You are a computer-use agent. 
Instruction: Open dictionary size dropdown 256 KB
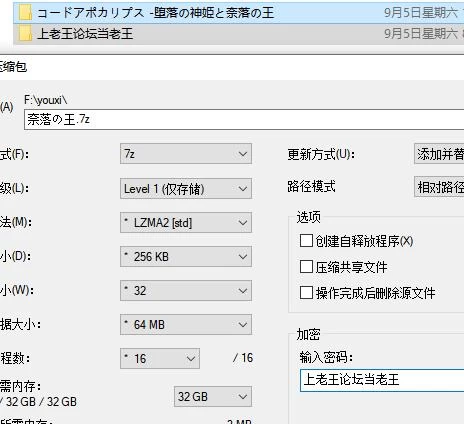(186, 257)
